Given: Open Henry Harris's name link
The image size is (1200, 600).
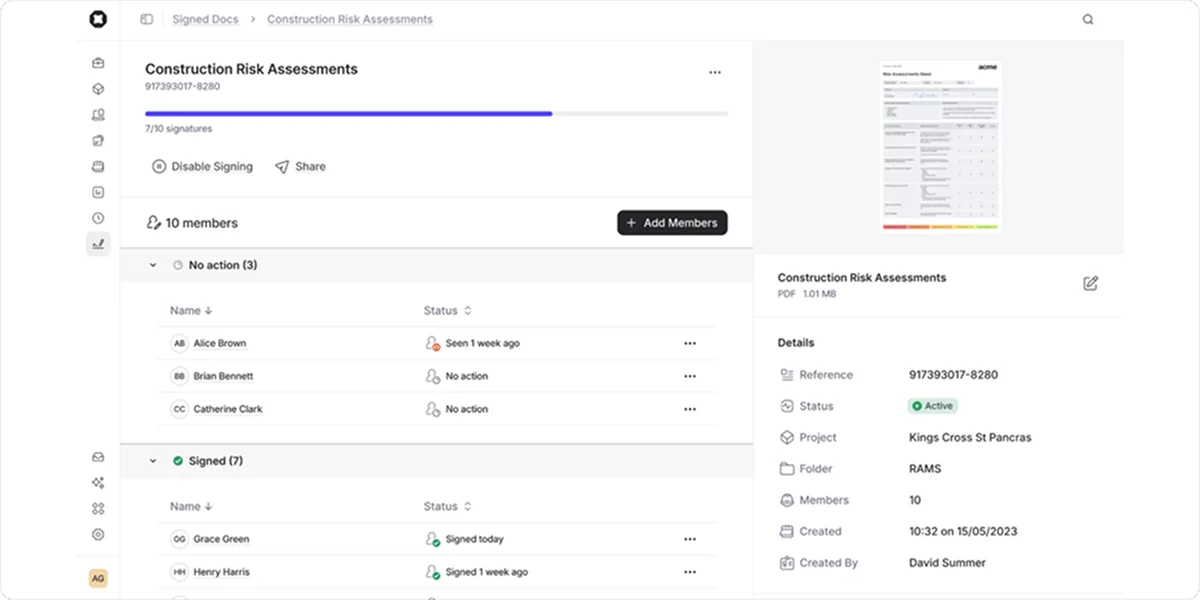Looking at the screenshot, I should (221, 572).
